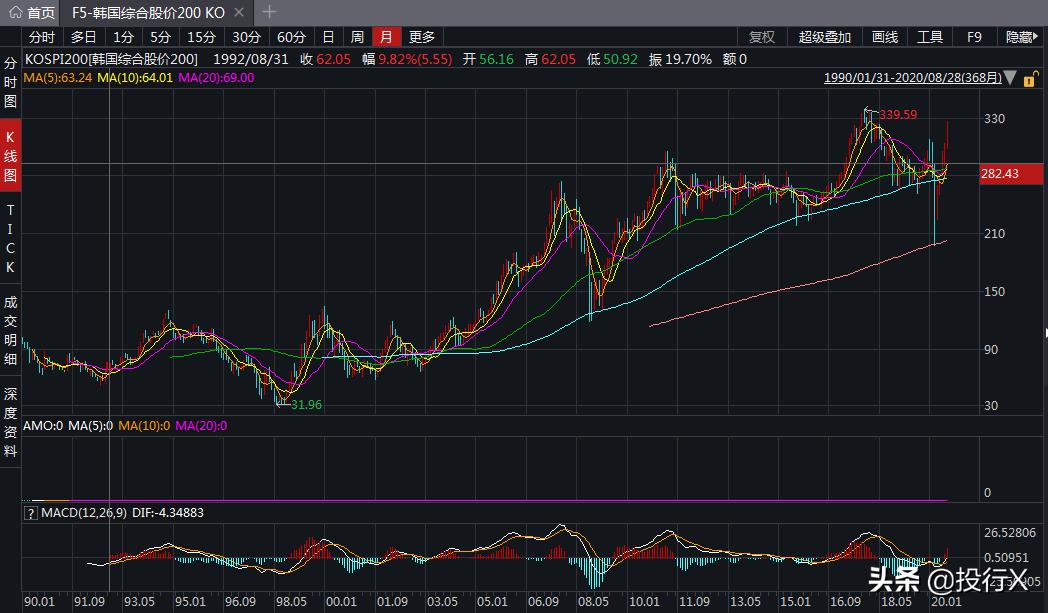Click the MACD help question mark icon

click(29, 513)
